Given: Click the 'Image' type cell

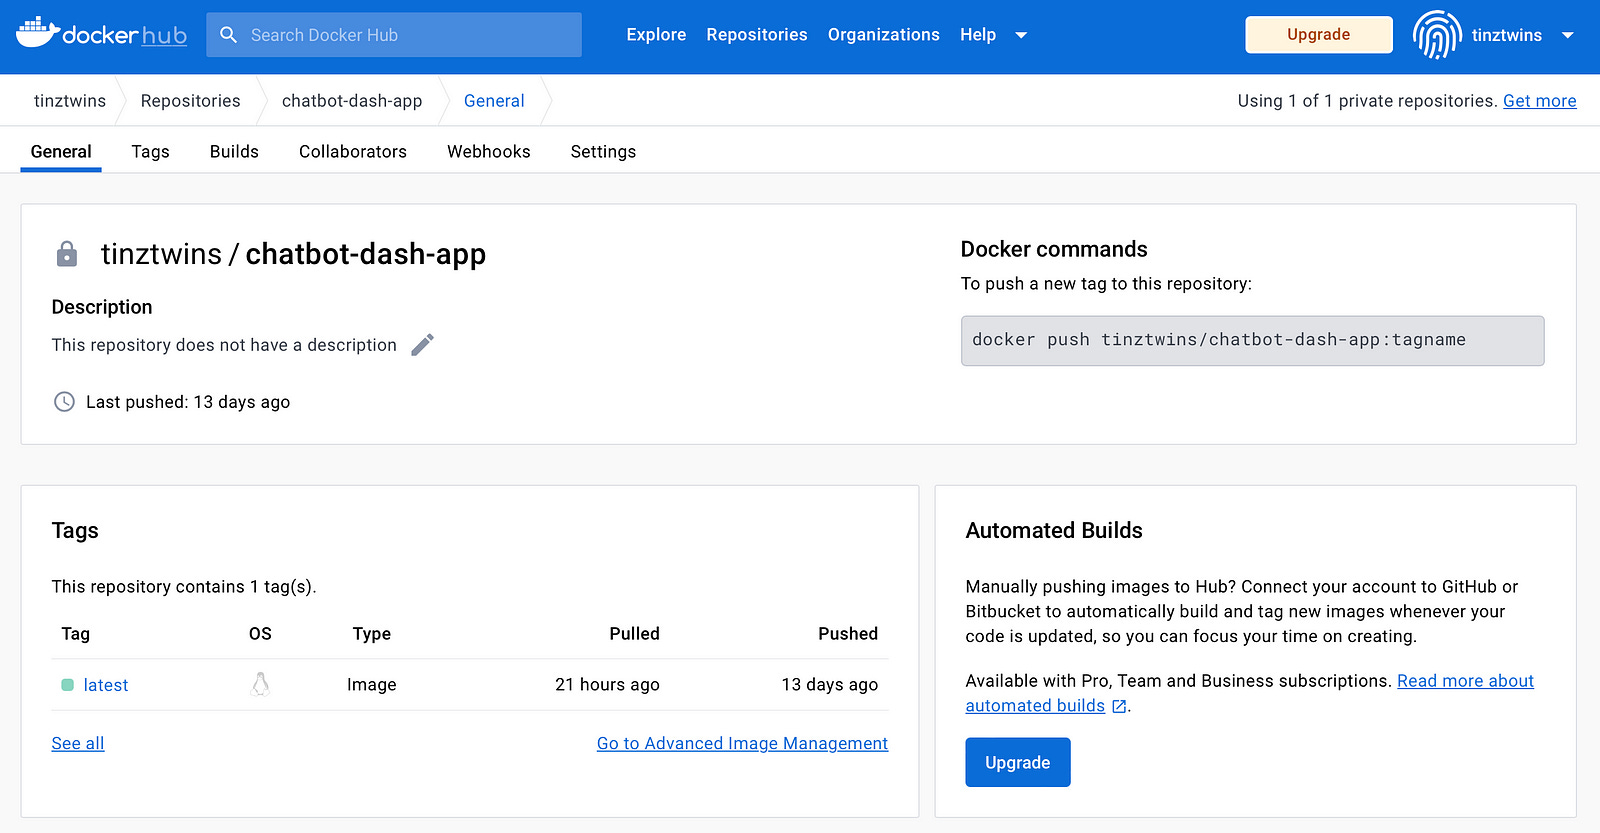Looking at the screenshot, I should click(x=372, y=685).
